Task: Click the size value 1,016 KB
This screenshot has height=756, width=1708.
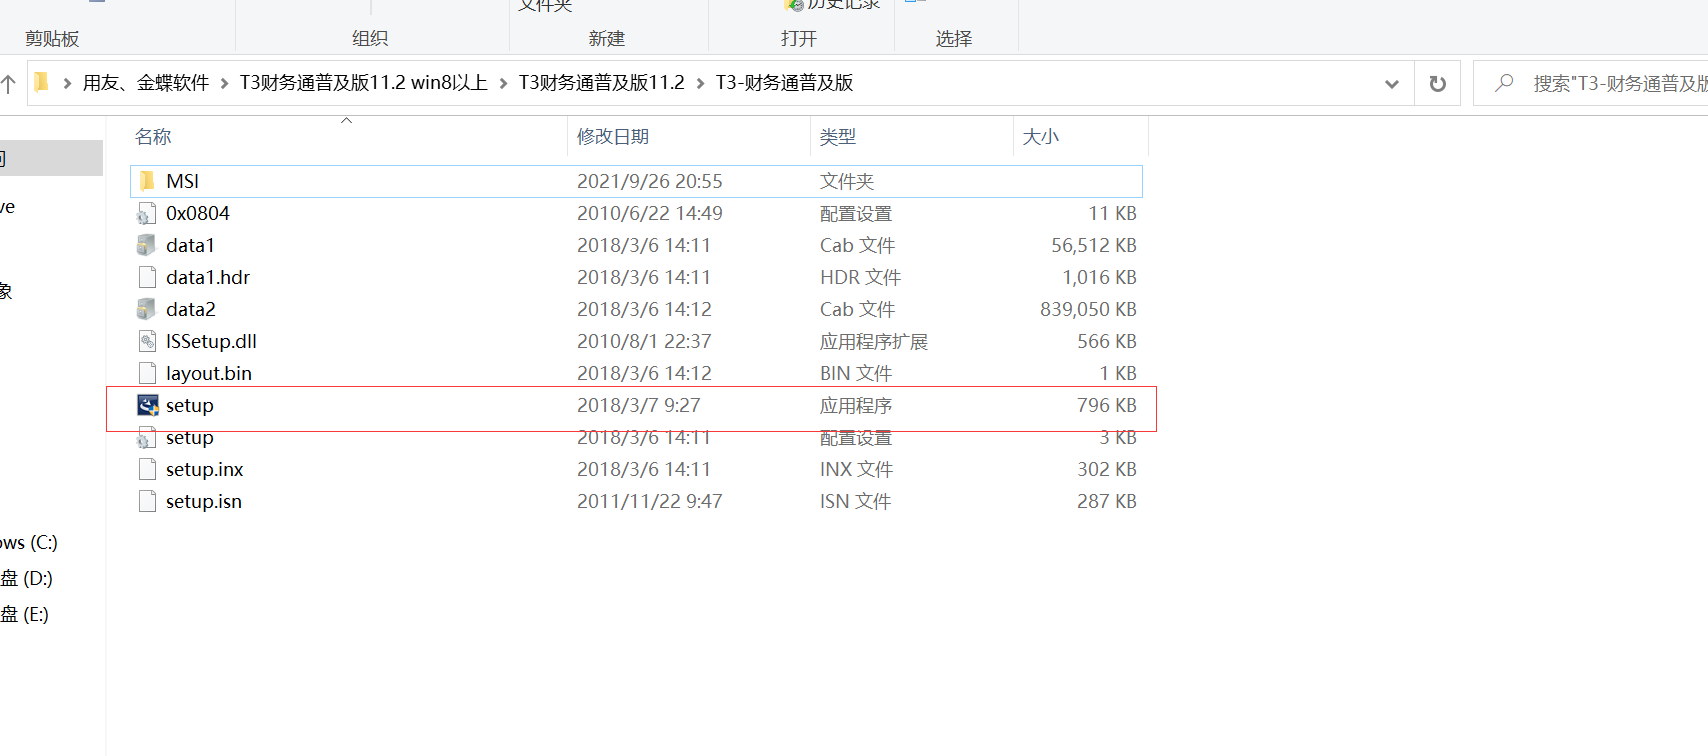Action: (1099, 277)
